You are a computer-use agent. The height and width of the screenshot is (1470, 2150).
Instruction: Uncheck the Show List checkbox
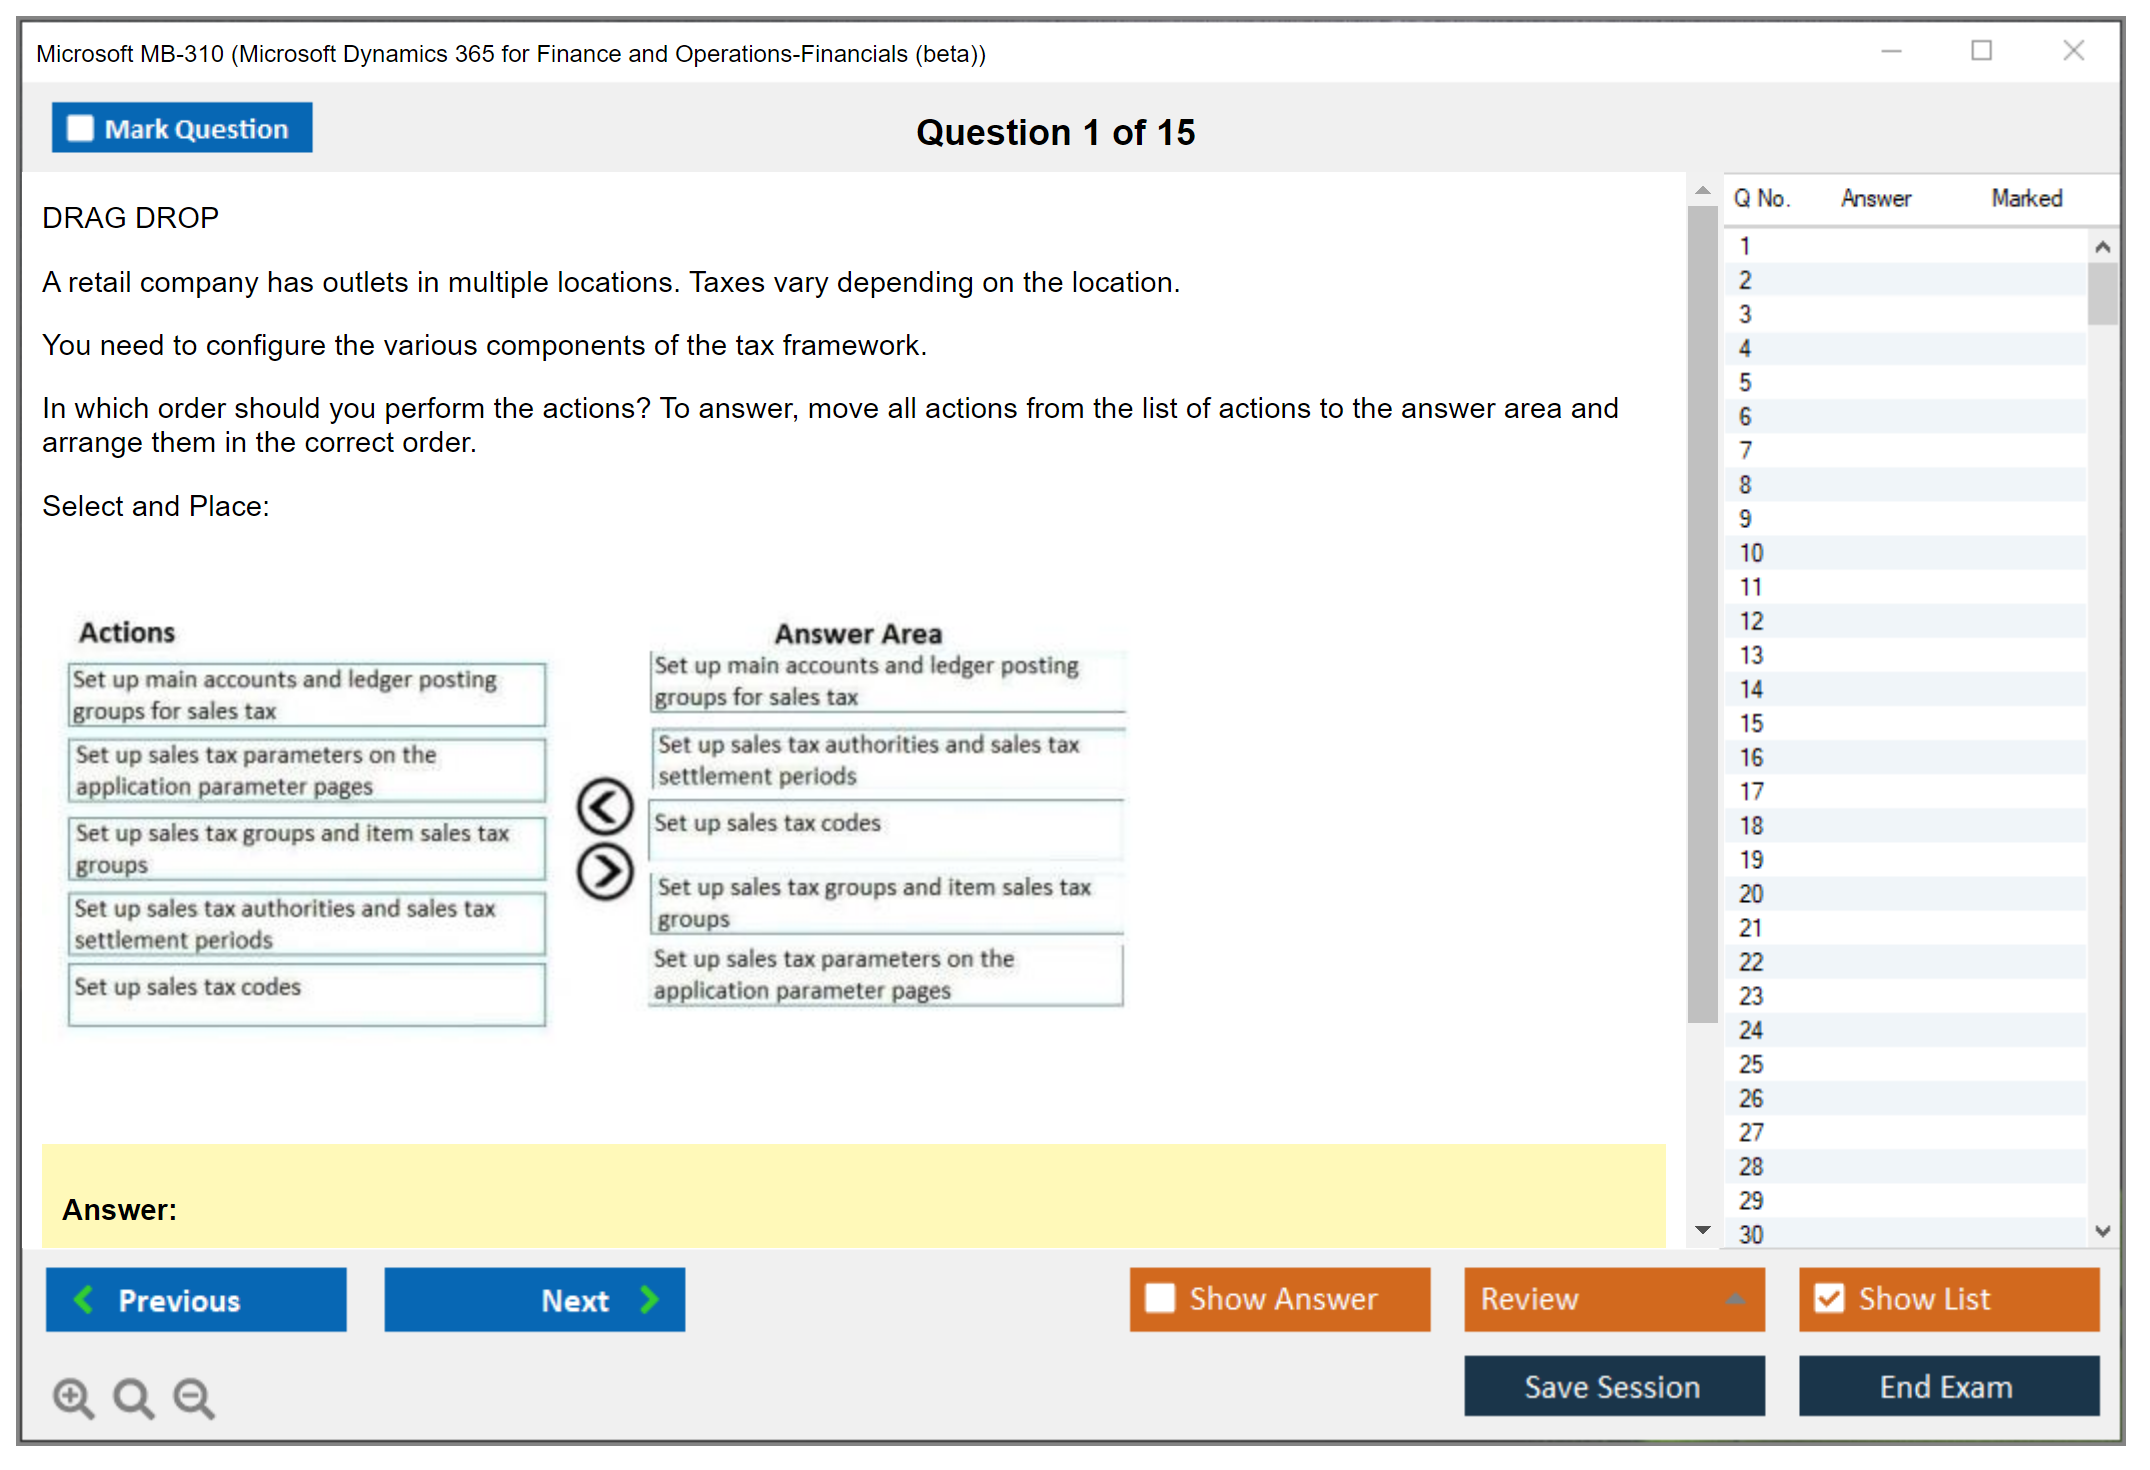[1829, 1298]
